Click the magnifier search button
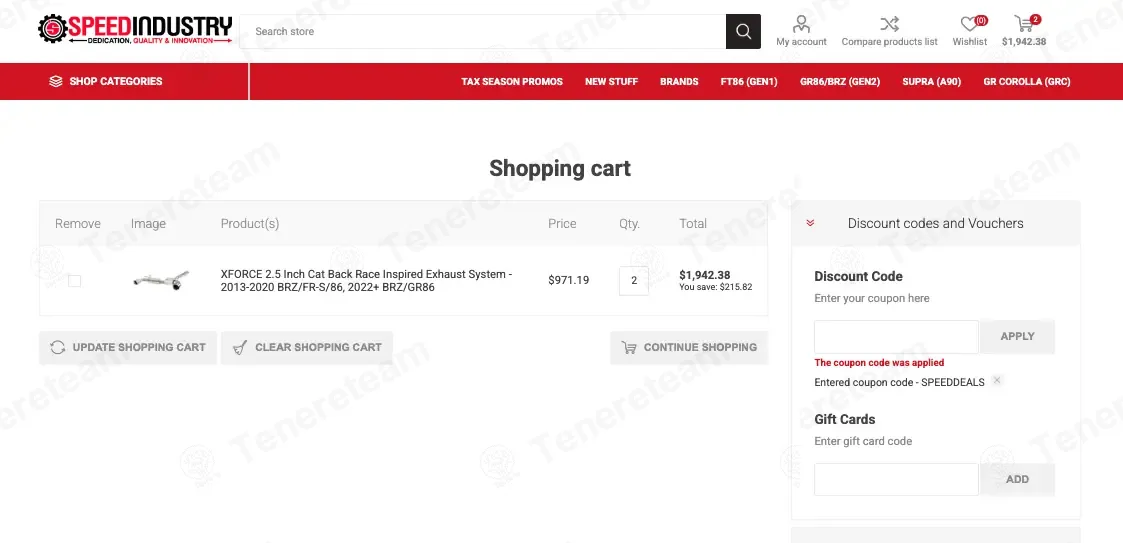The height and width of the screenshot is (543, 1123). (x=743, y=32)
